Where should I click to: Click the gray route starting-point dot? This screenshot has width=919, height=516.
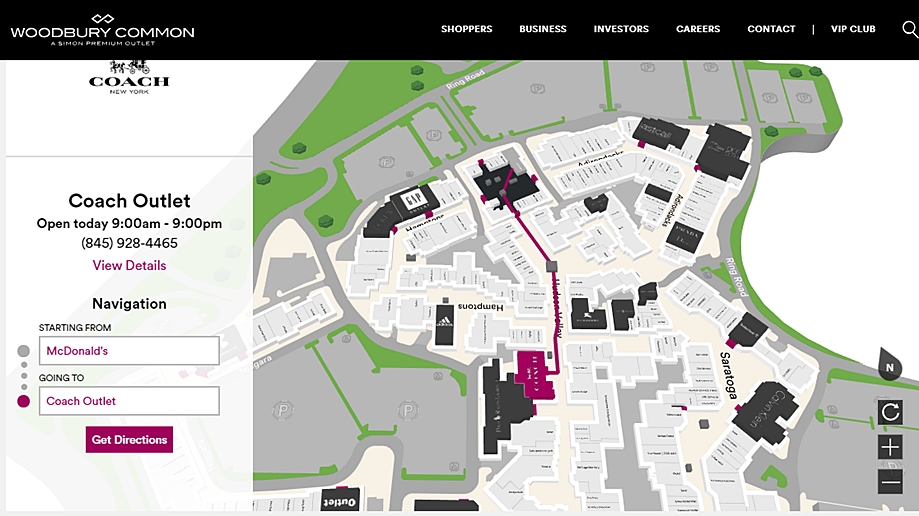(23, 351)
